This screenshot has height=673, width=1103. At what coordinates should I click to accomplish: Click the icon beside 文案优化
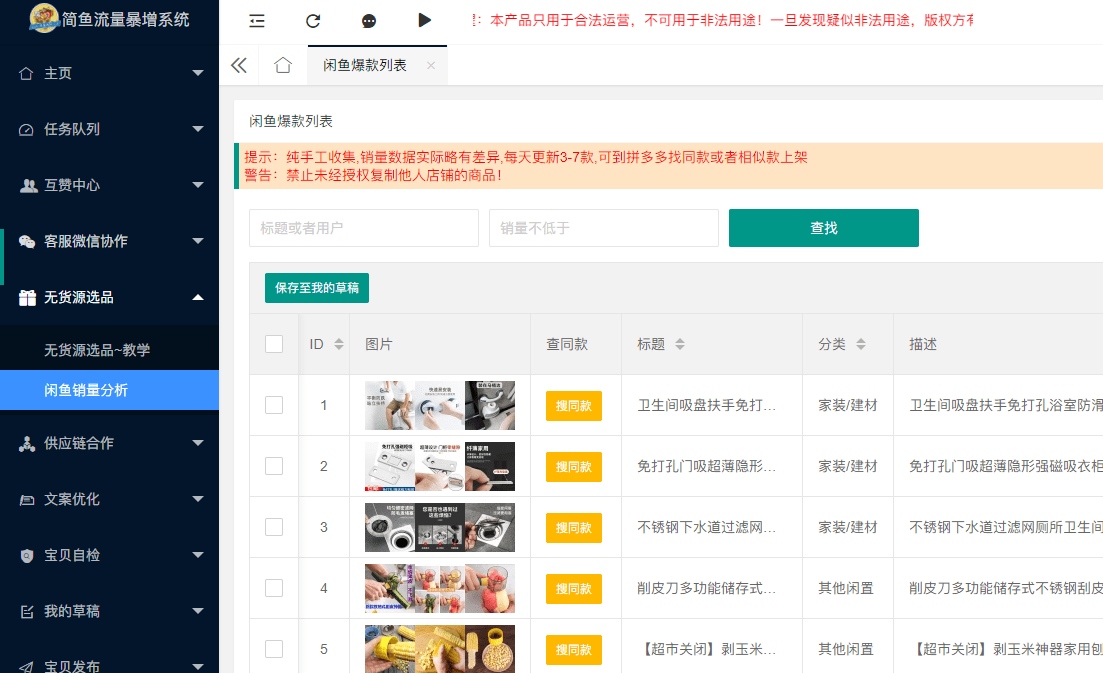27,499
